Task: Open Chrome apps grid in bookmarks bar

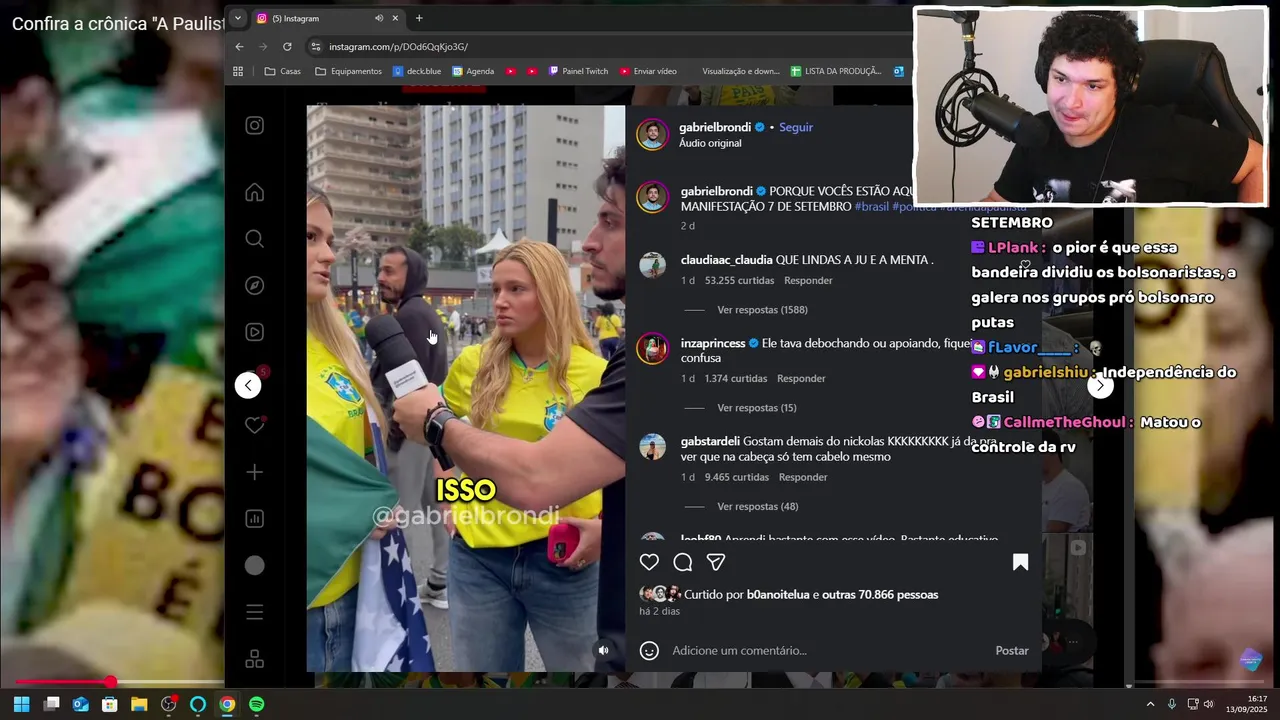Action: 238,71
